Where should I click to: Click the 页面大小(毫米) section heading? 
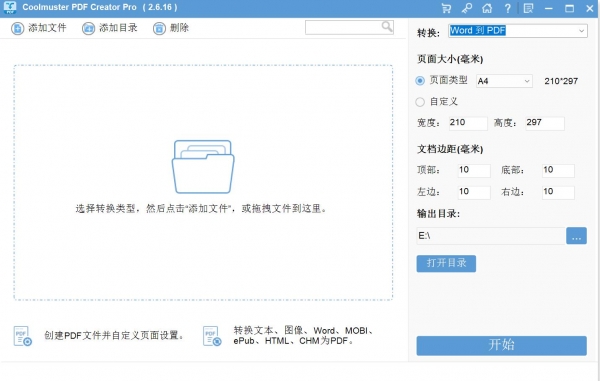click(450, 59)
